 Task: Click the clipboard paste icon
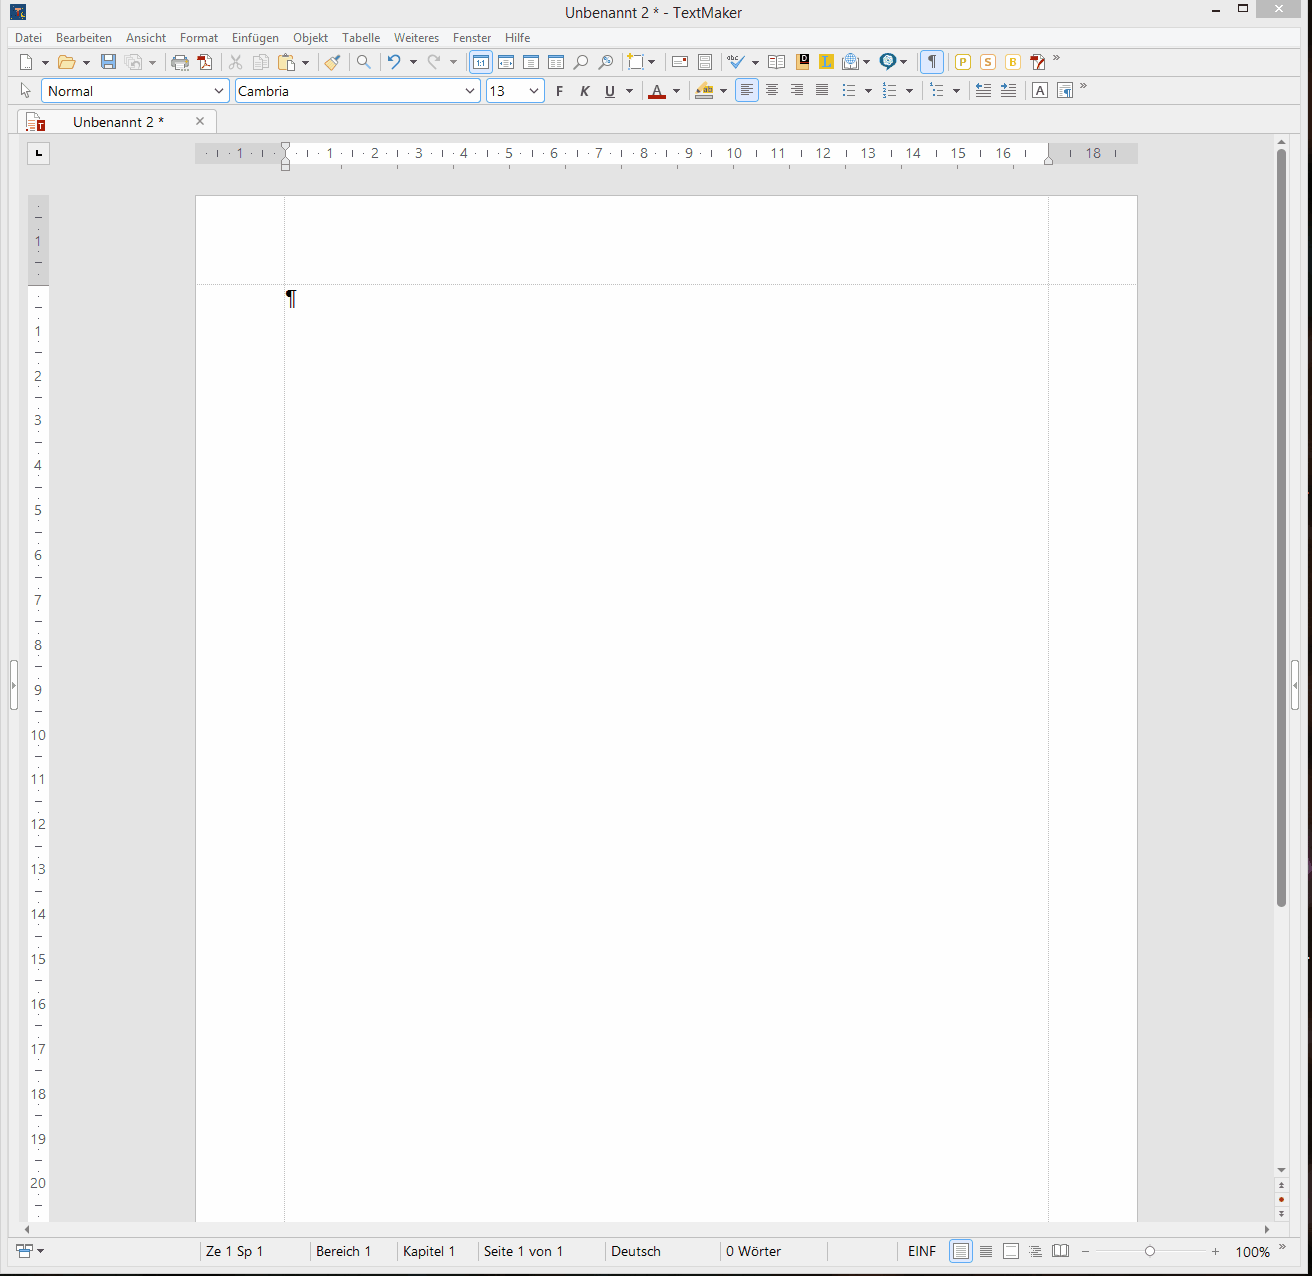287,62
